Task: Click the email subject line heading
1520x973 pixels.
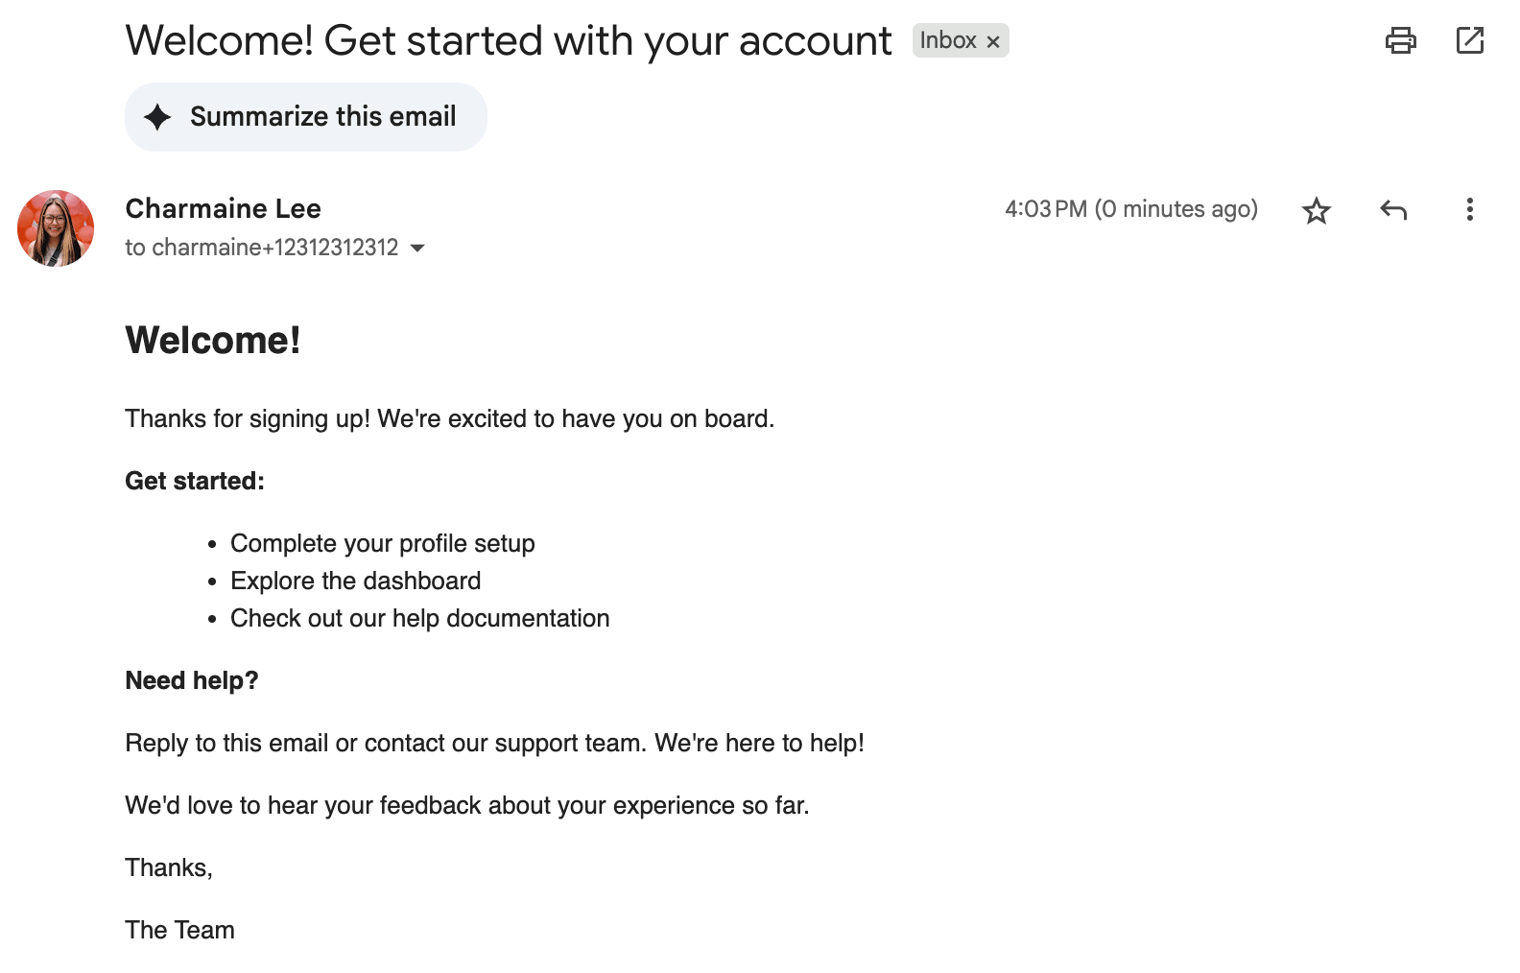Action: 508,41
